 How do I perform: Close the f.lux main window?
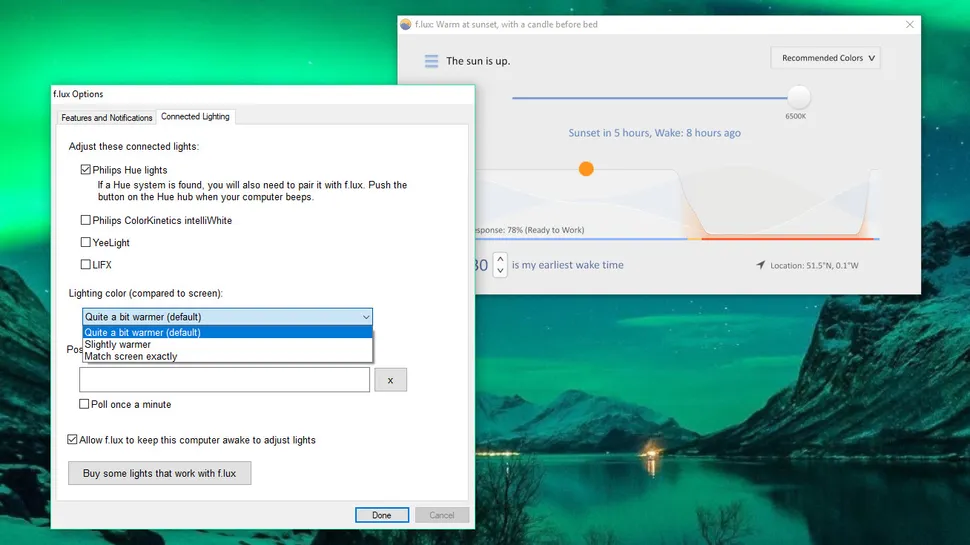tap(908, 24)
